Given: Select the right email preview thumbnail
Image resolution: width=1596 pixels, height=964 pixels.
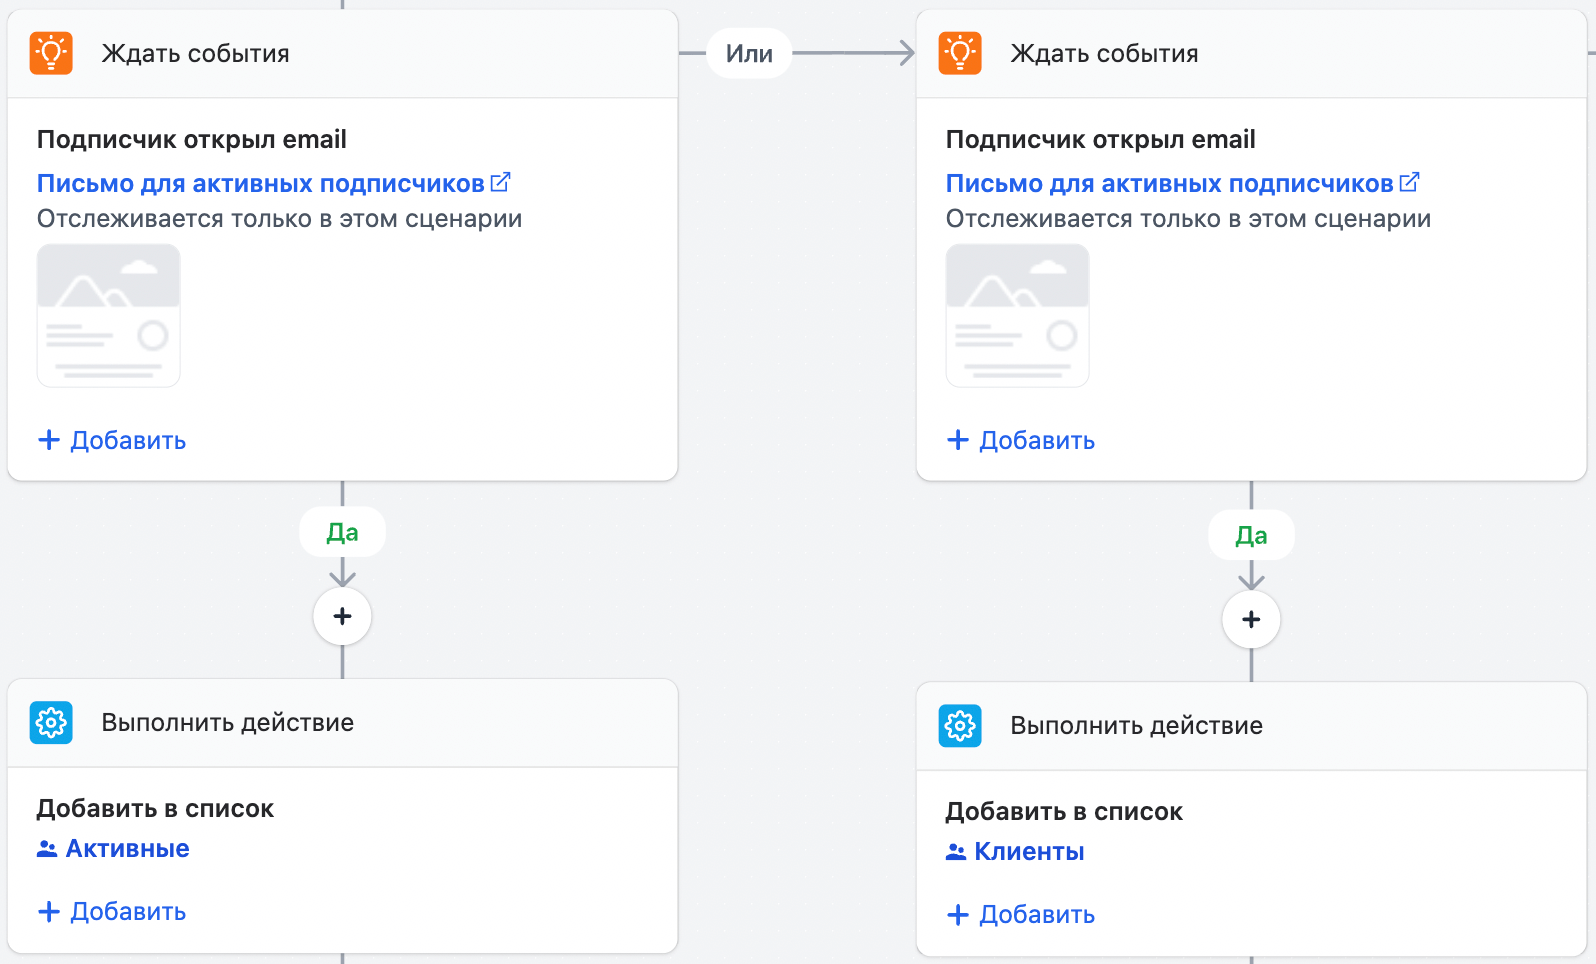Looking at the screenshot, I should click(x=1018, y=315).
